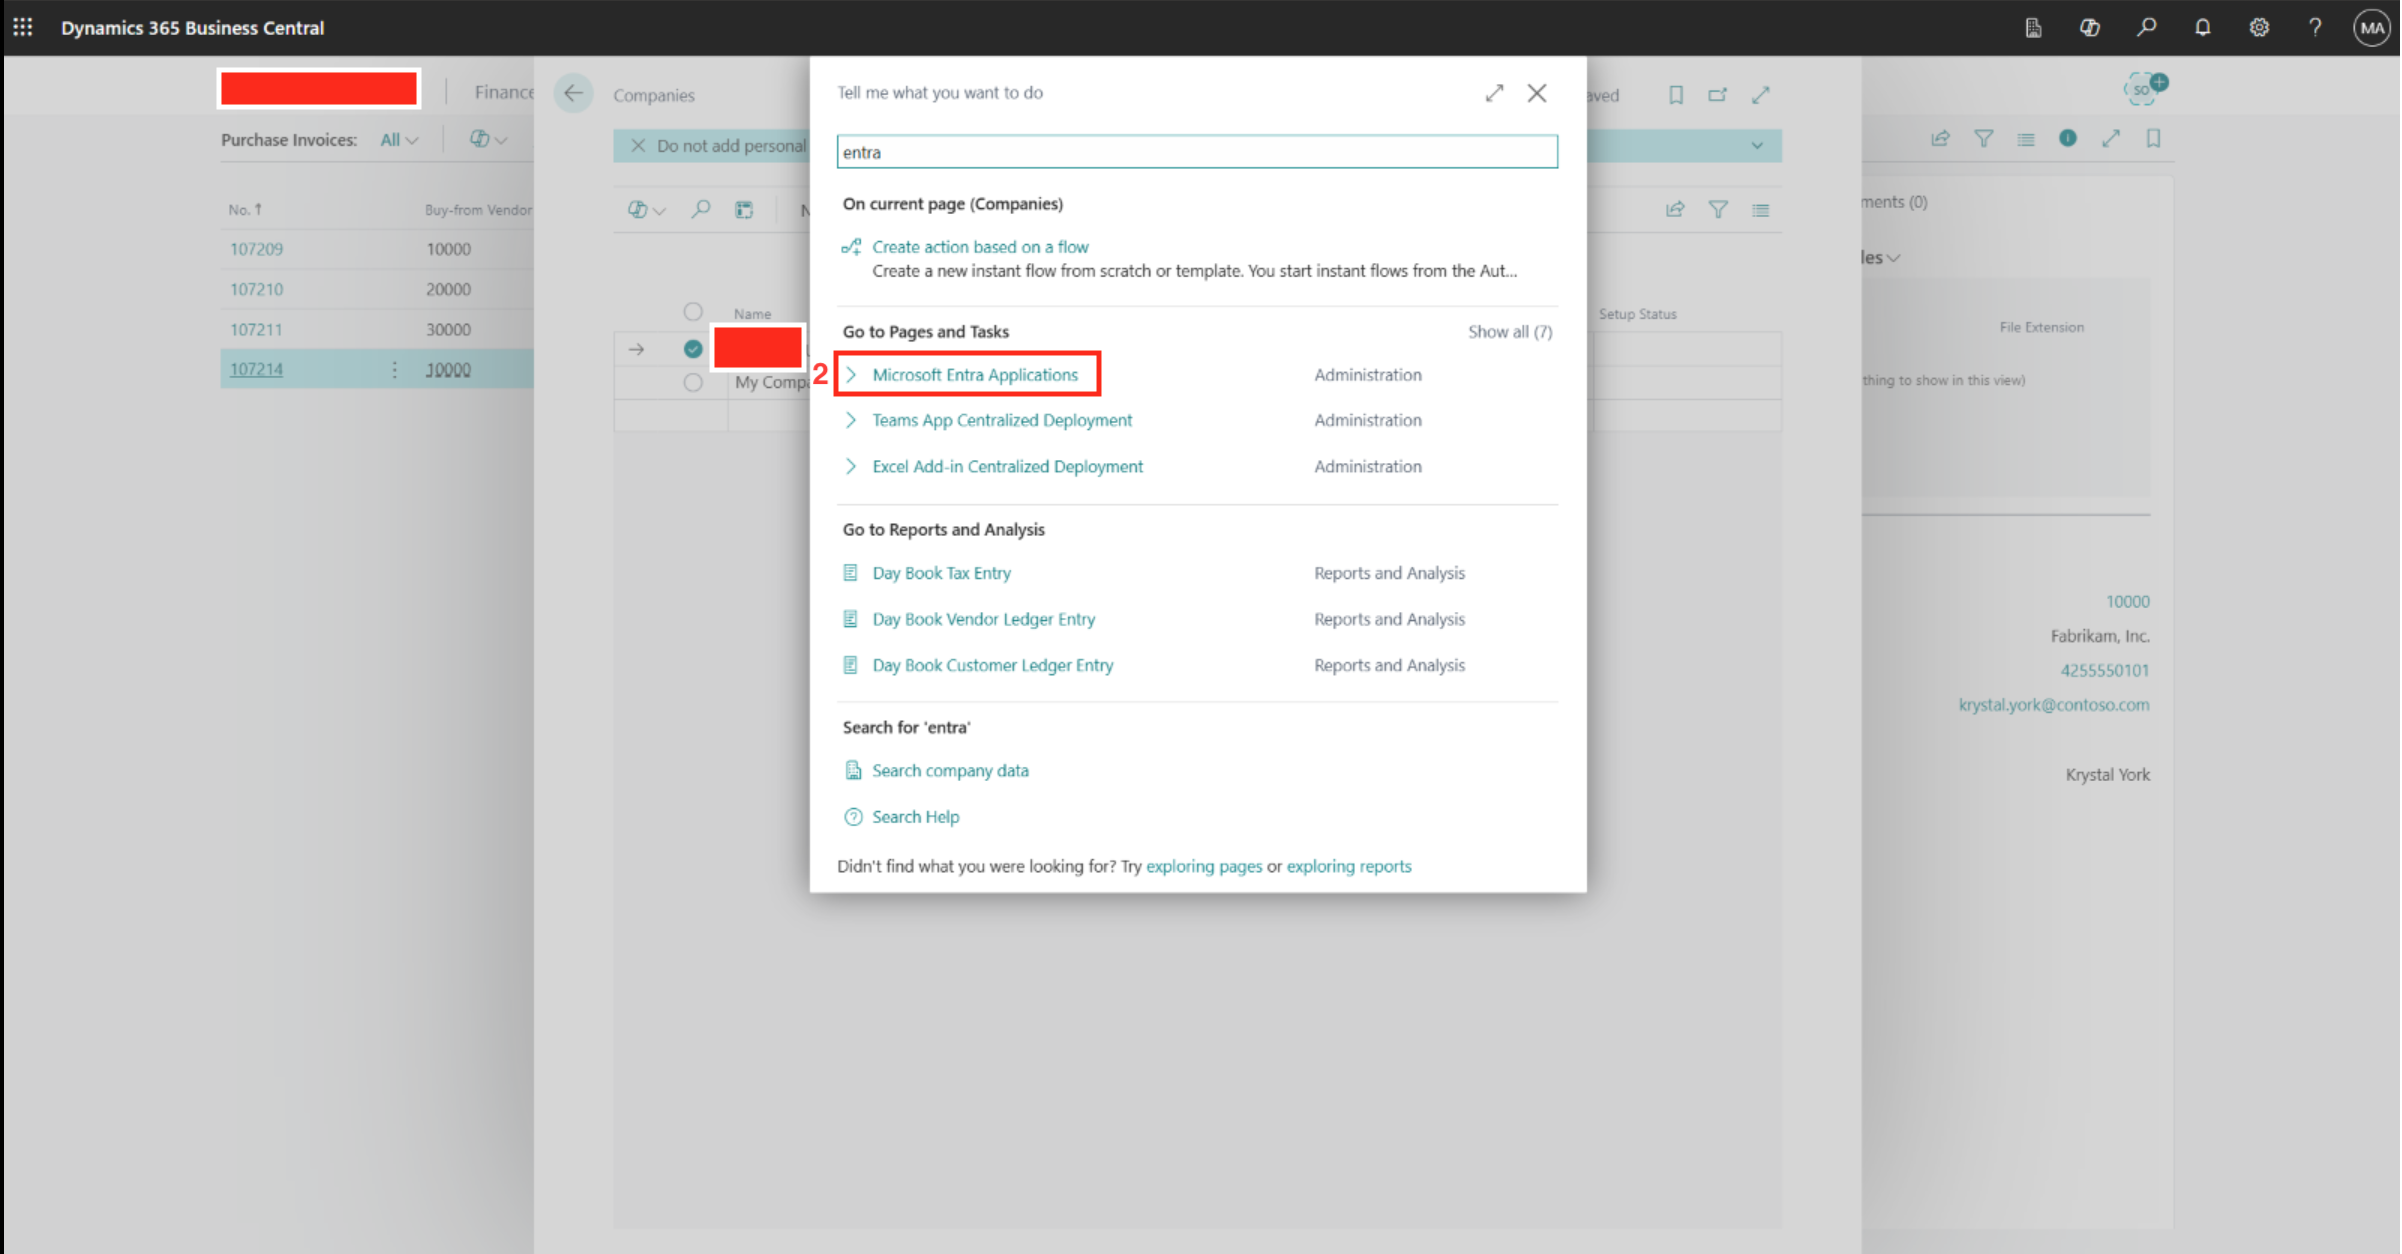2402x1254 pixels.
Task: Open the MA user account avatar
Action: click(2371, 27)
